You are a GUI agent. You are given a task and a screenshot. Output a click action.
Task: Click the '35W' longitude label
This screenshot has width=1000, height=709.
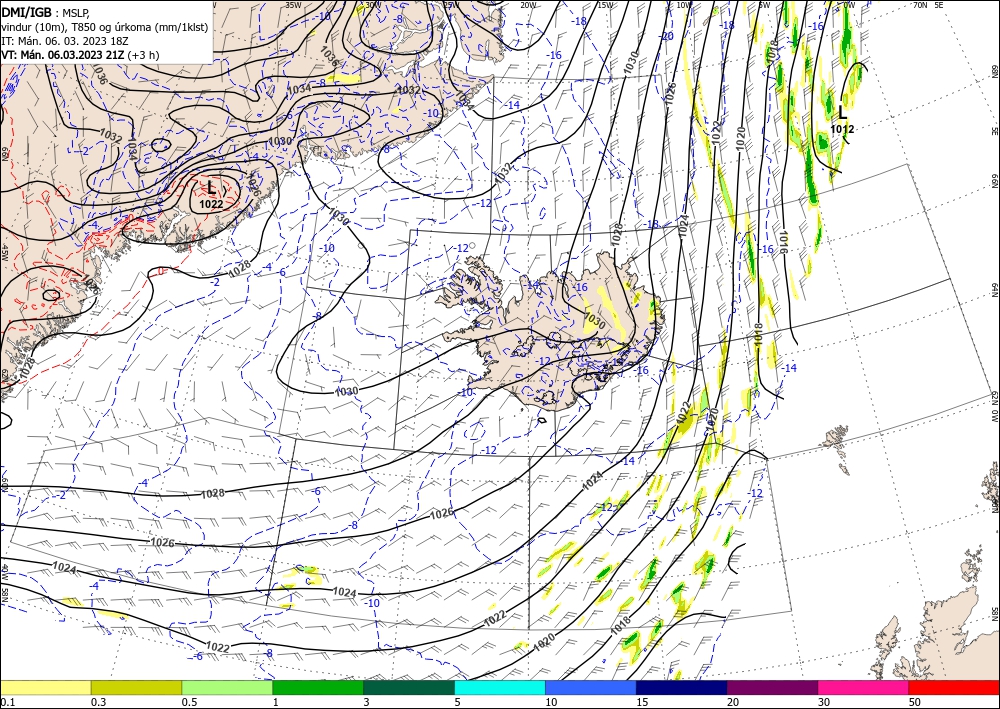click(x=293, y=5)
